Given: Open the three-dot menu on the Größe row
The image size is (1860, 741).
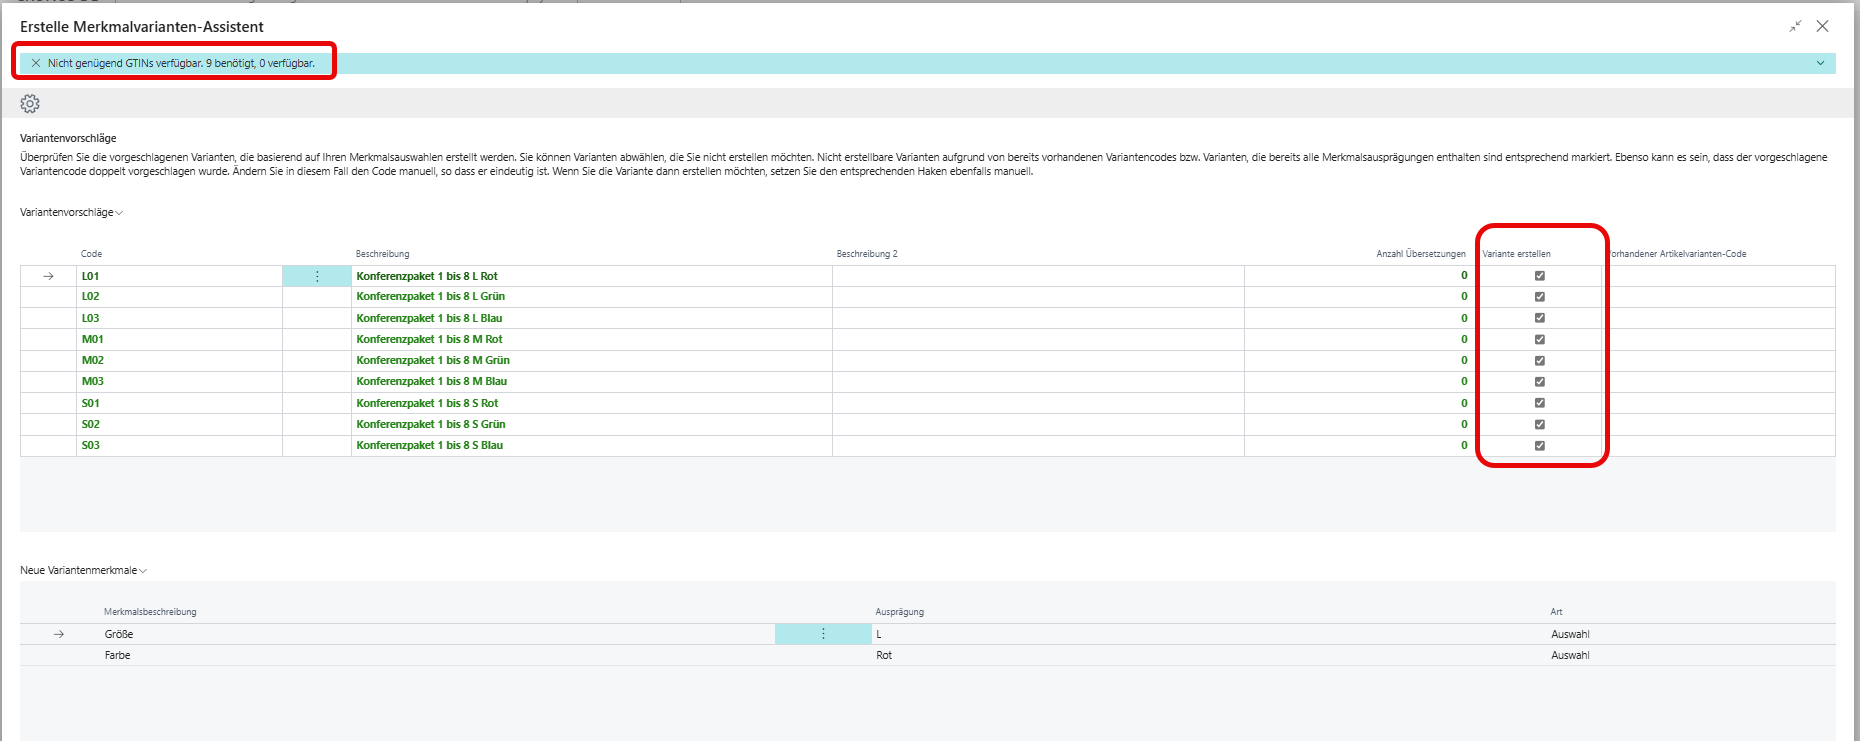Looking at the screenshot, I should coord(823,634).
